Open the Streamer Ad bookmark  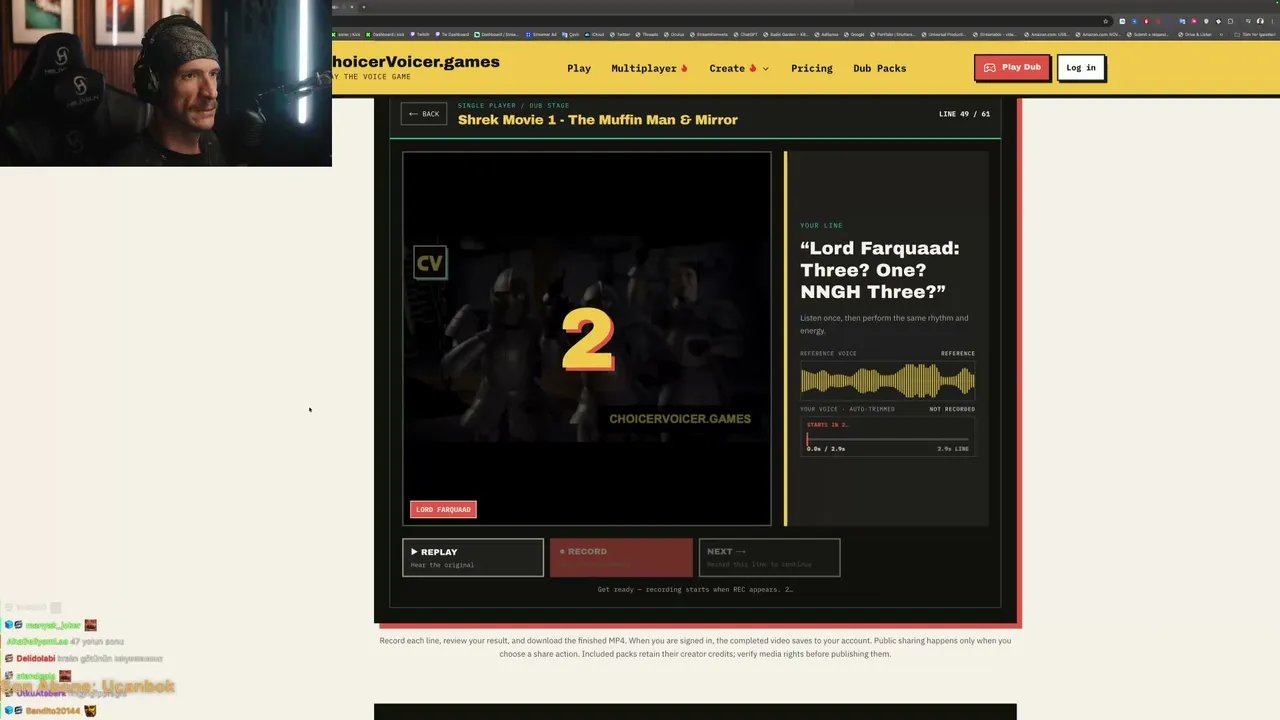coord(542,34)
